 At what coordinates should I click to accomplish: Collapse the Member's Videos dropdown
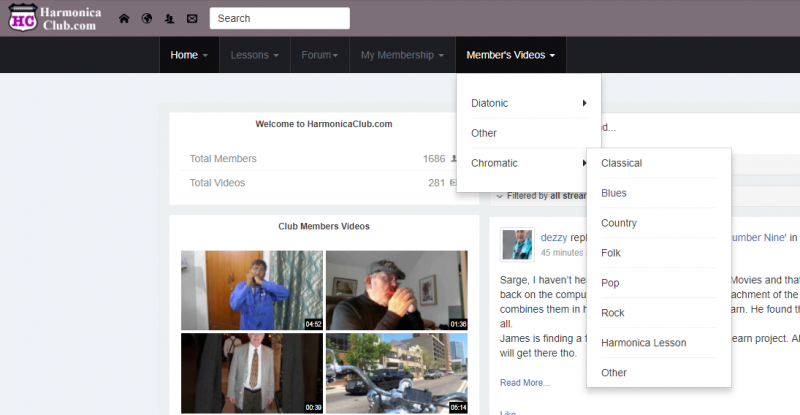(511, 55)
